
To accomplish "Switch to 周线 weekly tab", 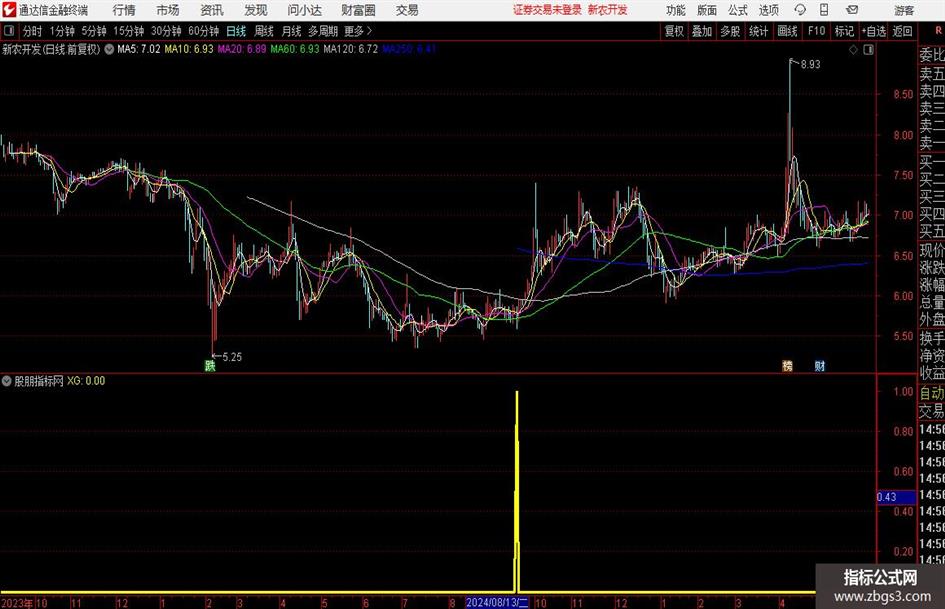I will pos(264,31).
